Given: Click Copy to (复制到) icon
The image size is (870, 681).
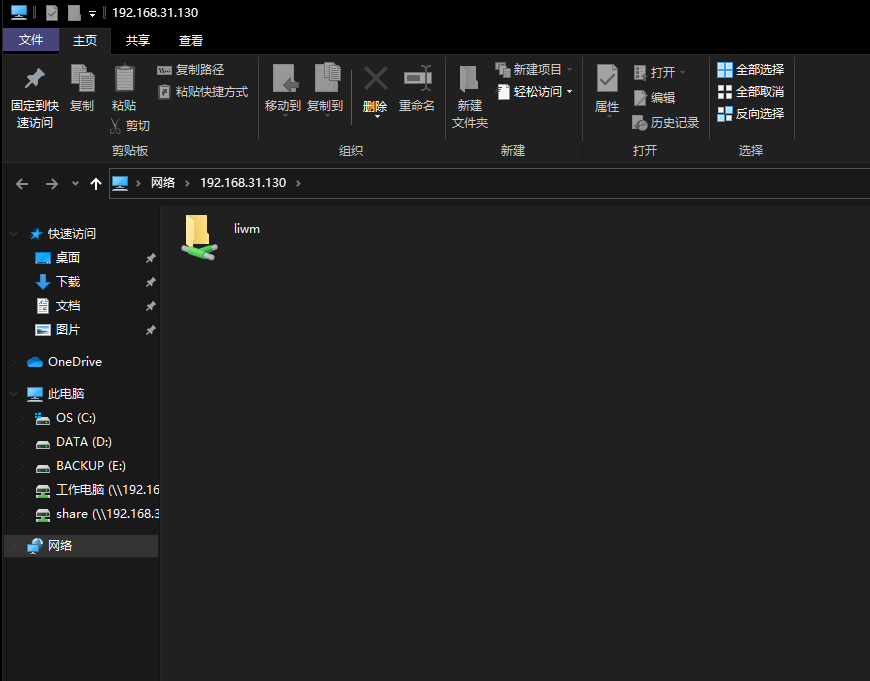Looking at the screenshot, I should point(327,78).
